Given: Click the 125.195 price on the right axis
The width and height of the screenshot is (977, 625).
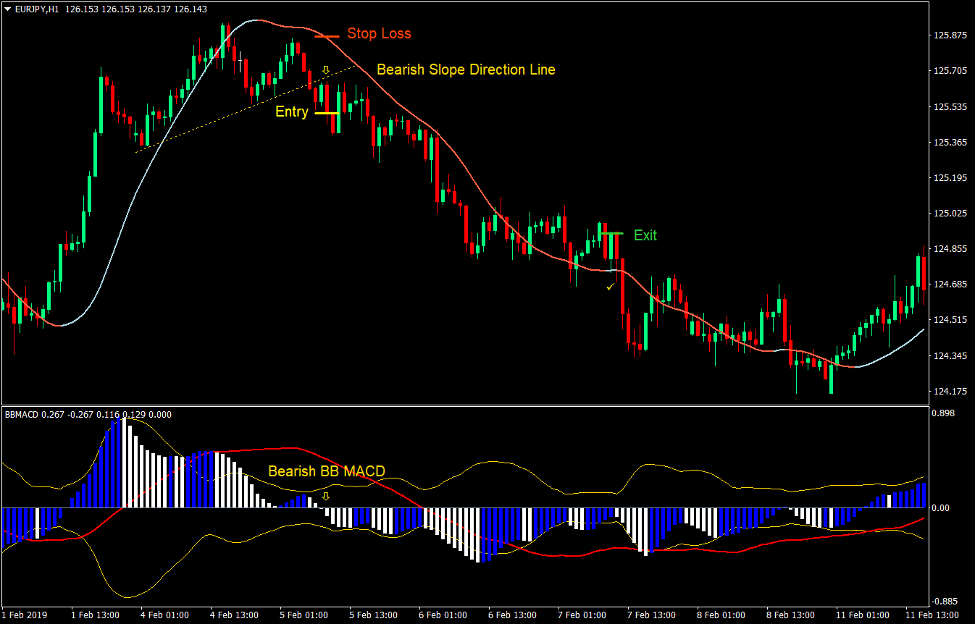Looking at the screenshot, I should click(950, 178).
